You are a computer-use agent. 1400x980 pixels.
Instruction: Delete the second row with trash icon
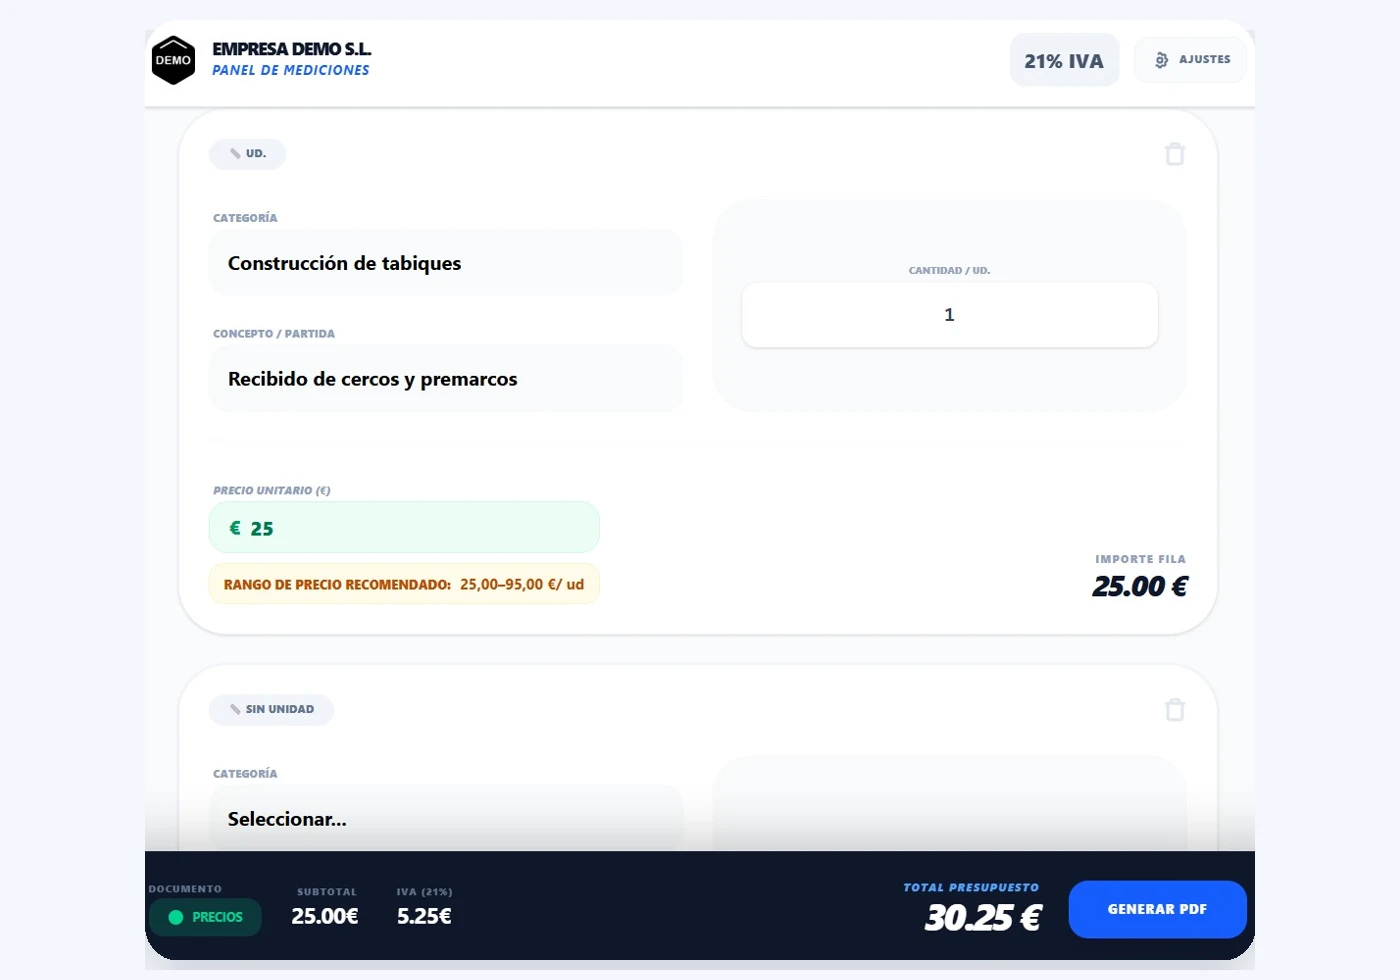[x=1175, y=710]
